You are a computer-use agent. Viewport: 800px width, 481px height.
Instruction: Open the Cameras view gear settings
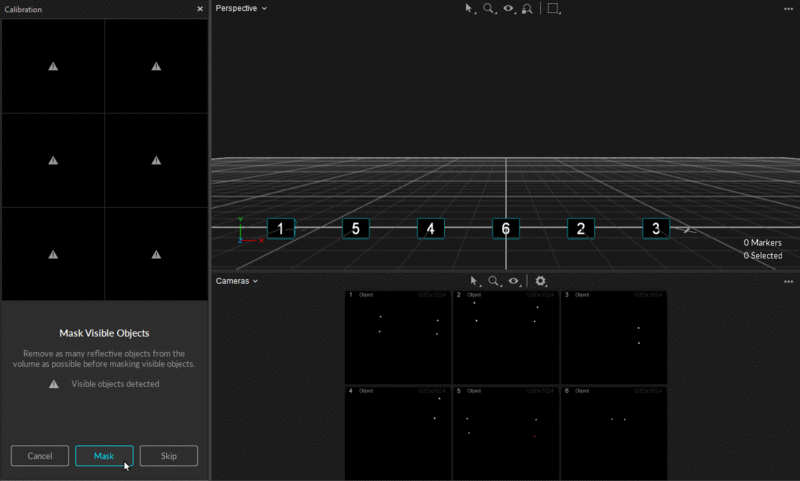[541, 282]
